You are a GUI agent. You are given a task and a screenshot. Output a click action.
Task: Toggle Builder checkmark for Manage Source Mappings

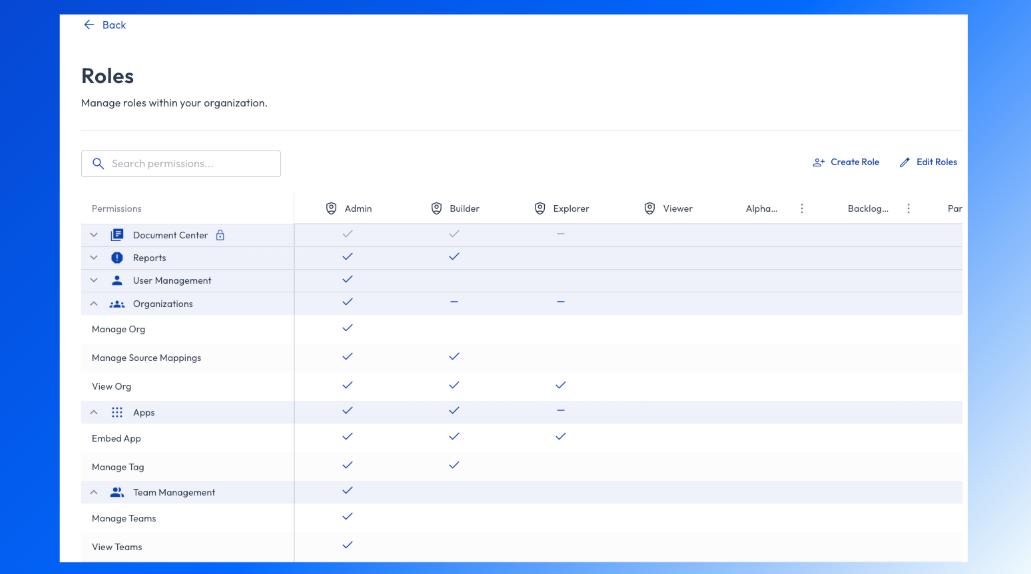pos(454,356)
